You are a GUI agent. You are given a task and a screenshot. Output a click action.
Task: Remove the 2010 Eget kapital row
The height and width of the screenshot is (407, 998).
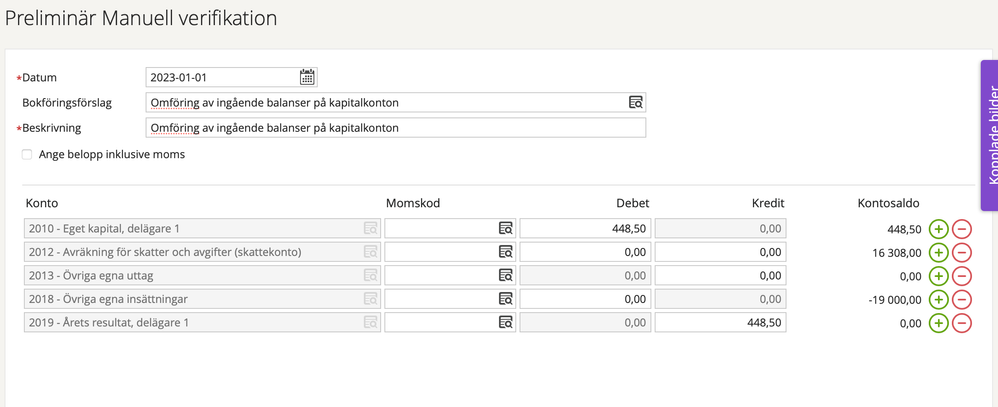(x=962, y=228)
